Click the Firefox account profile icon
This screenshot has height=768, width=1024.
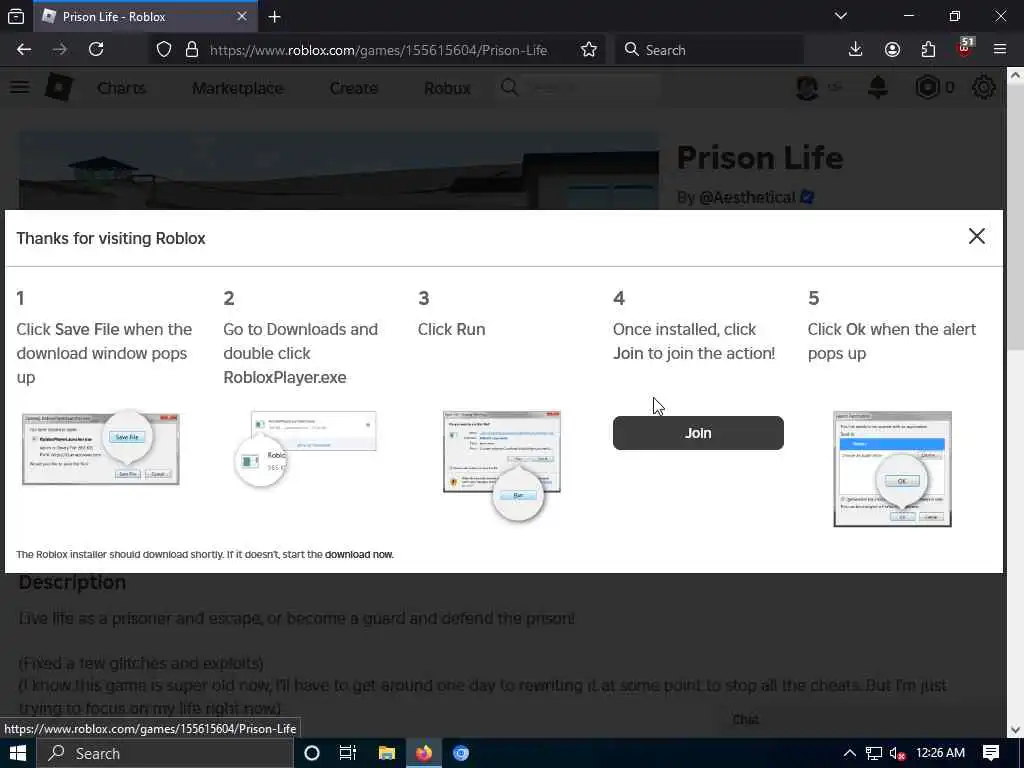(x=892, y=50)
